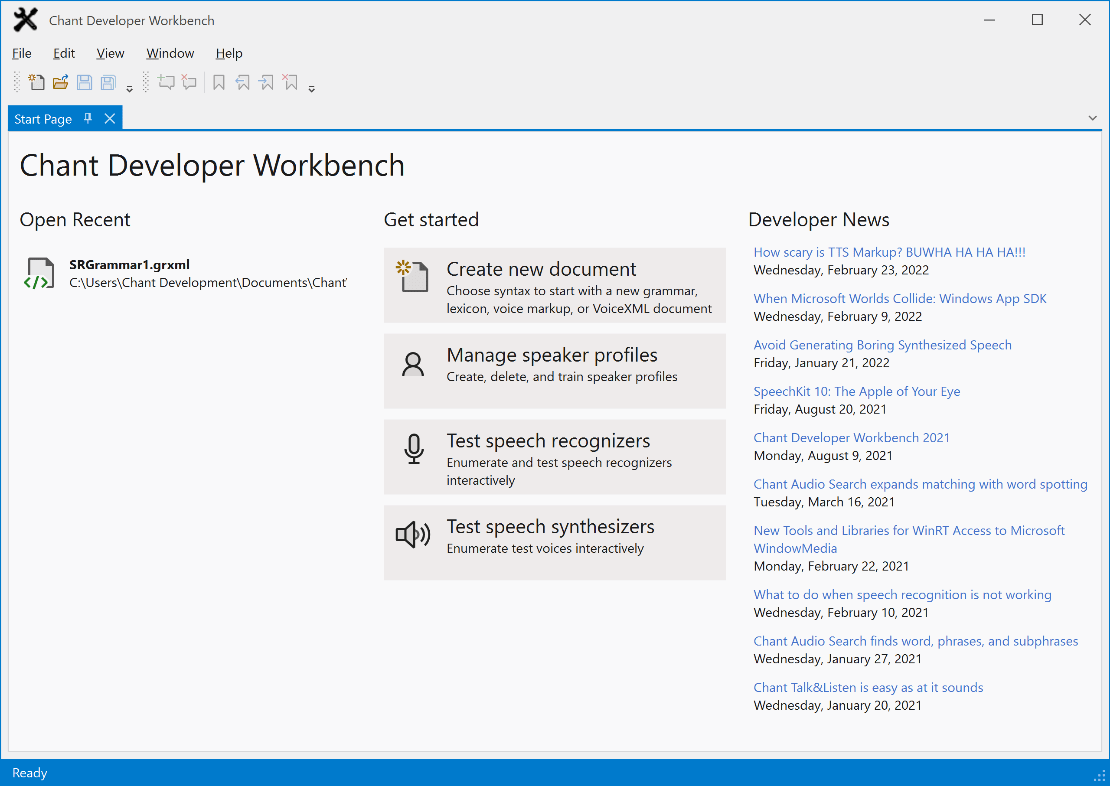This screenshot has height=786, width=1110.
Task: Click the Clear Bookmarks toolbar icon
Action: (290, 82)
